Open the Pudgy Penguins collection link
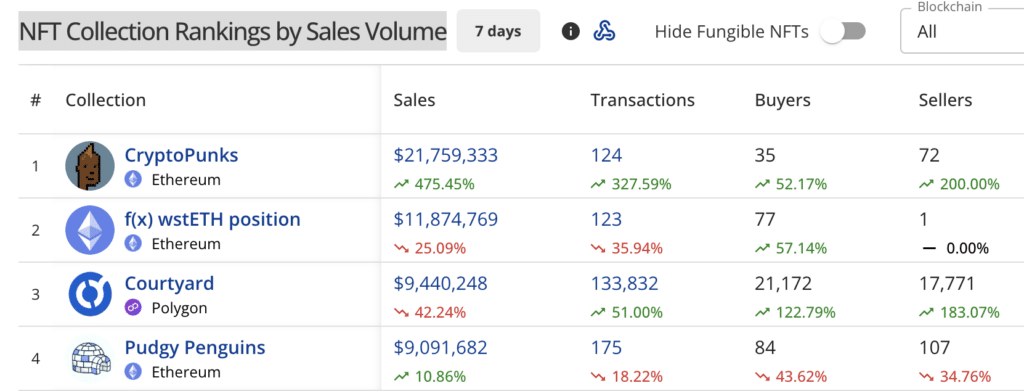This screenshot has height=391, width=1024. [x=195, y=348]
